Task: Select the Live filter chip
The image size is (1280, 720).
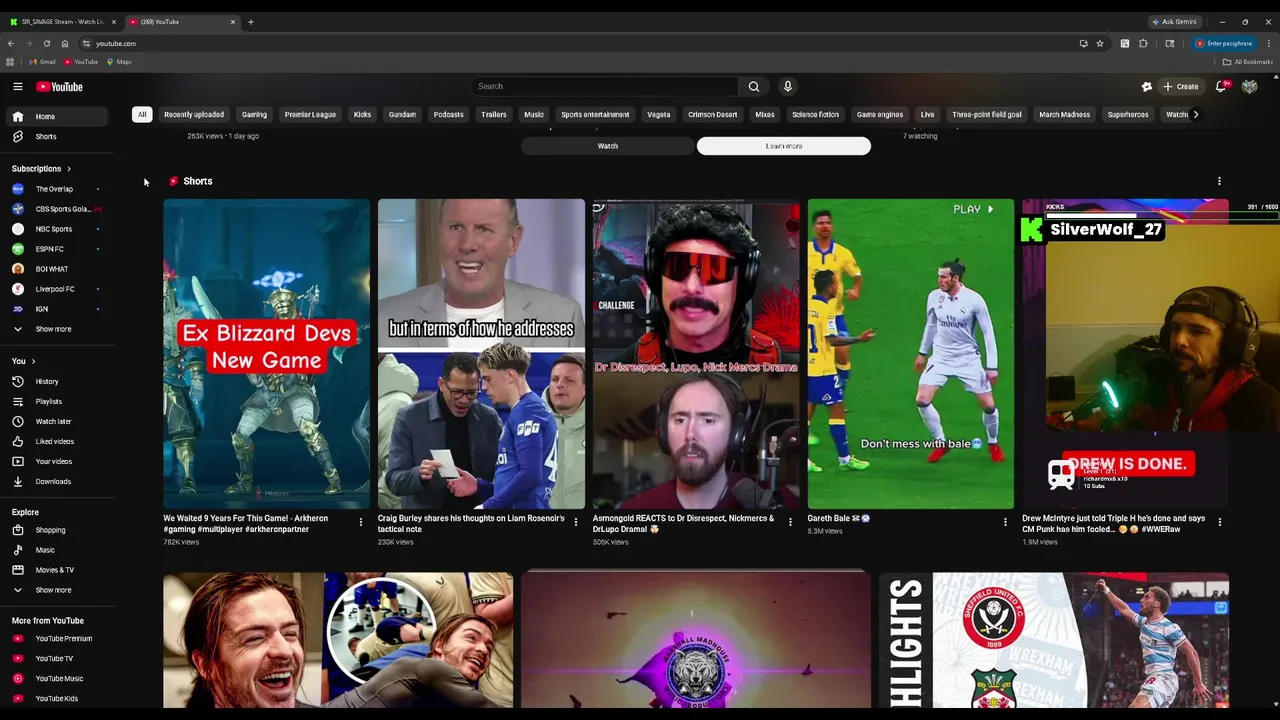Action: [x=927, y=114]
